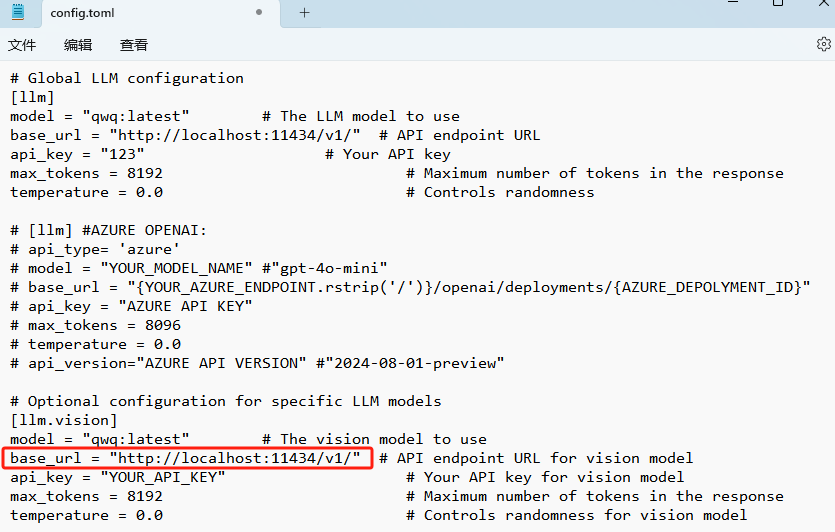This screenshot has height=532, width=835.
Task: Click the "# The vision model to use" comment
Action: (x=374, y=439)
